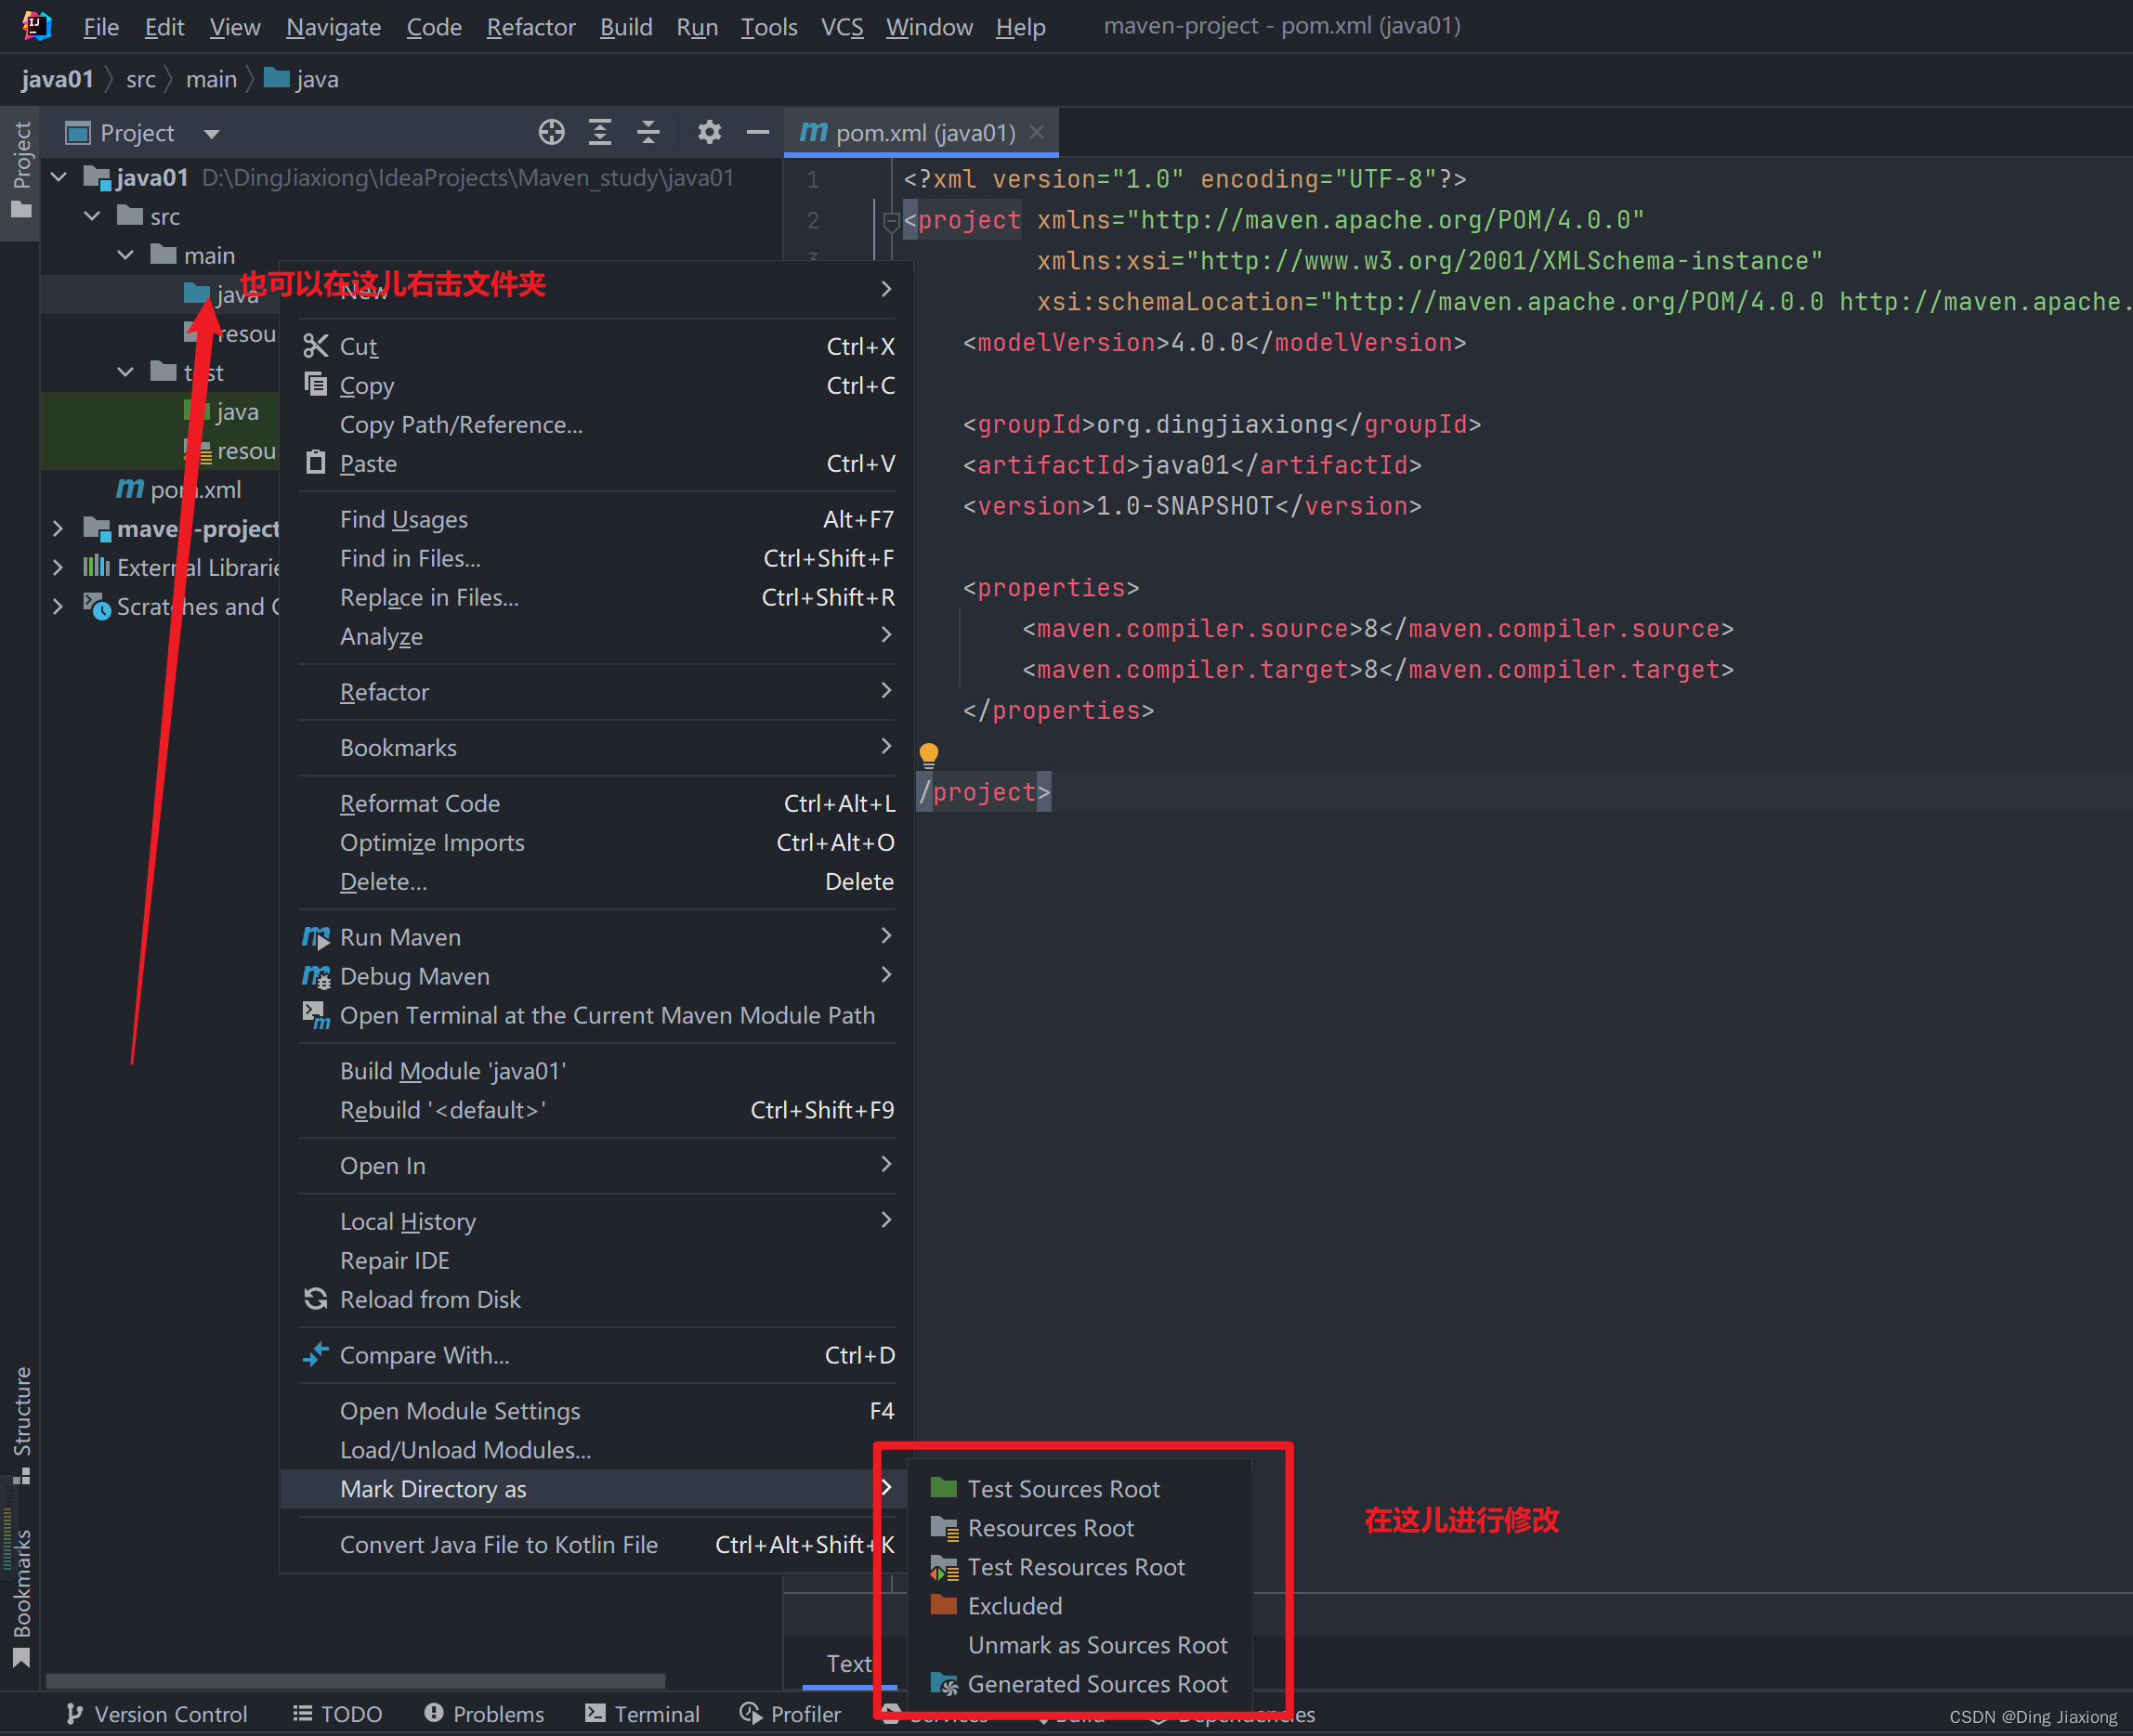Click the Test Resources Root folder icon

(x=943, y=1567)
